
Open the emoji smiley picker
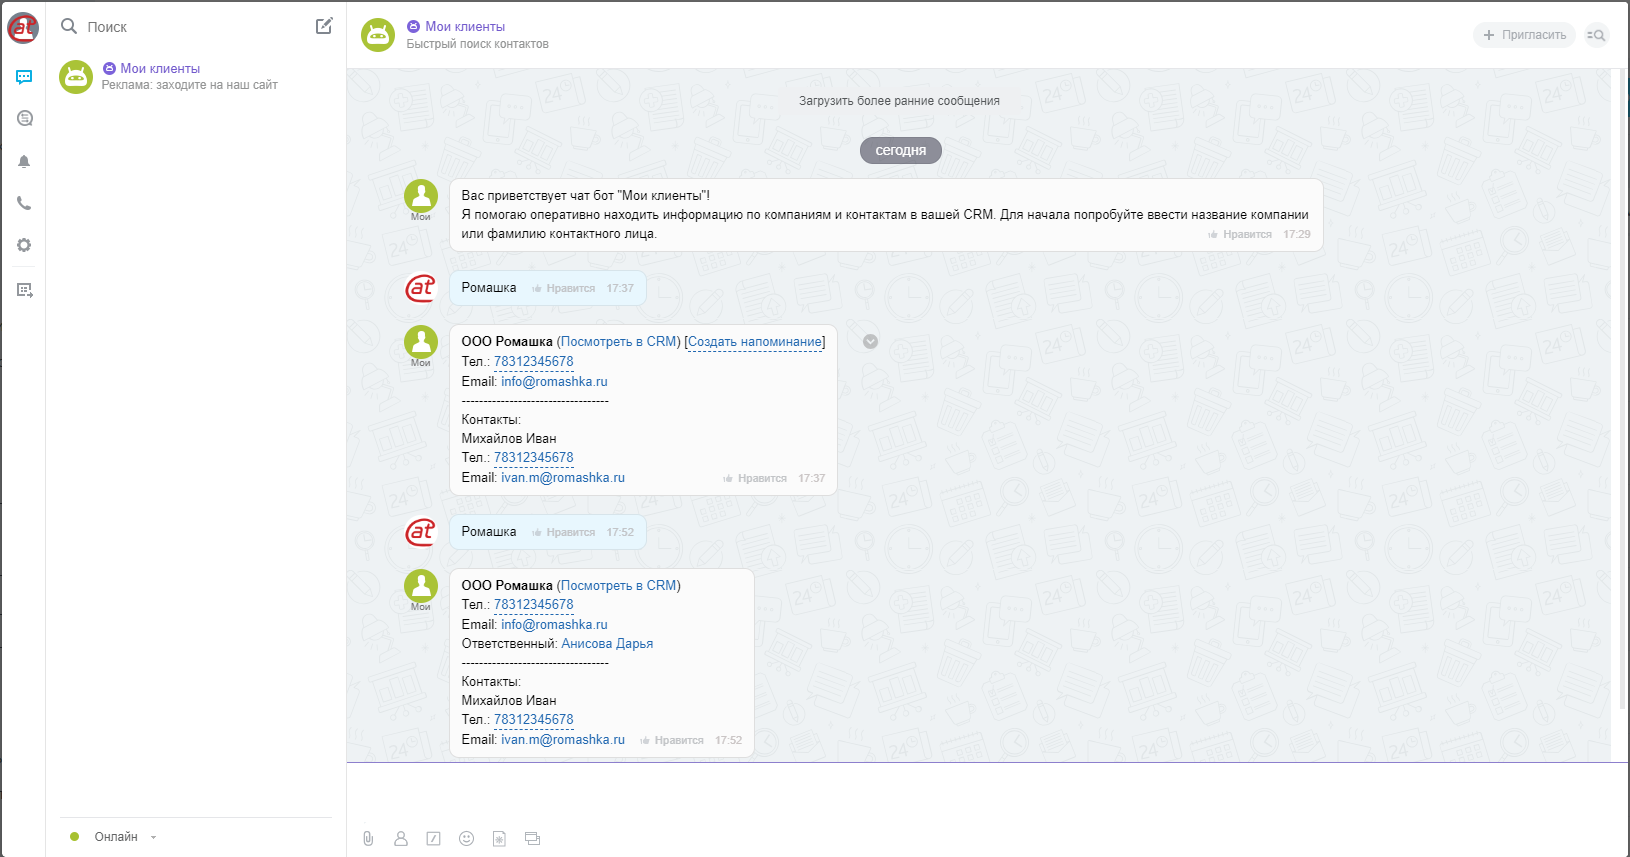[x=466, y=839]
